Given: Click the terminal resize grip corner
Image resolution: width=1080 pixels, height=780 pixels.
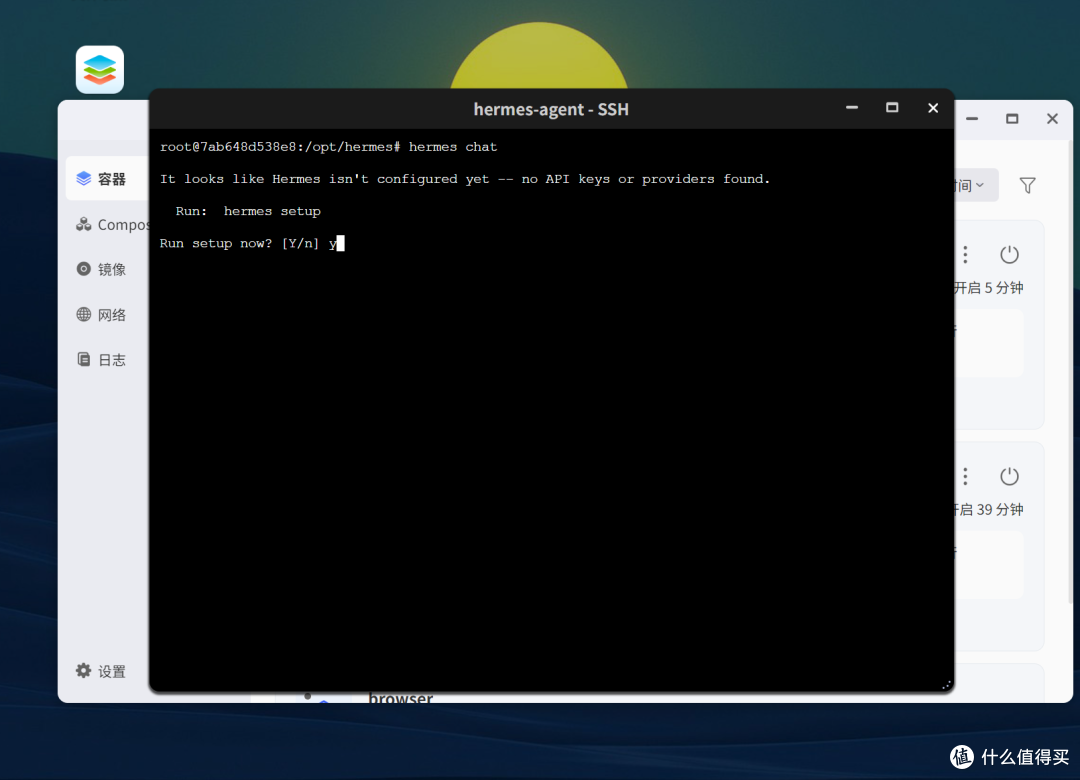Looking at the screenshot, I should [x=946, y=684].
